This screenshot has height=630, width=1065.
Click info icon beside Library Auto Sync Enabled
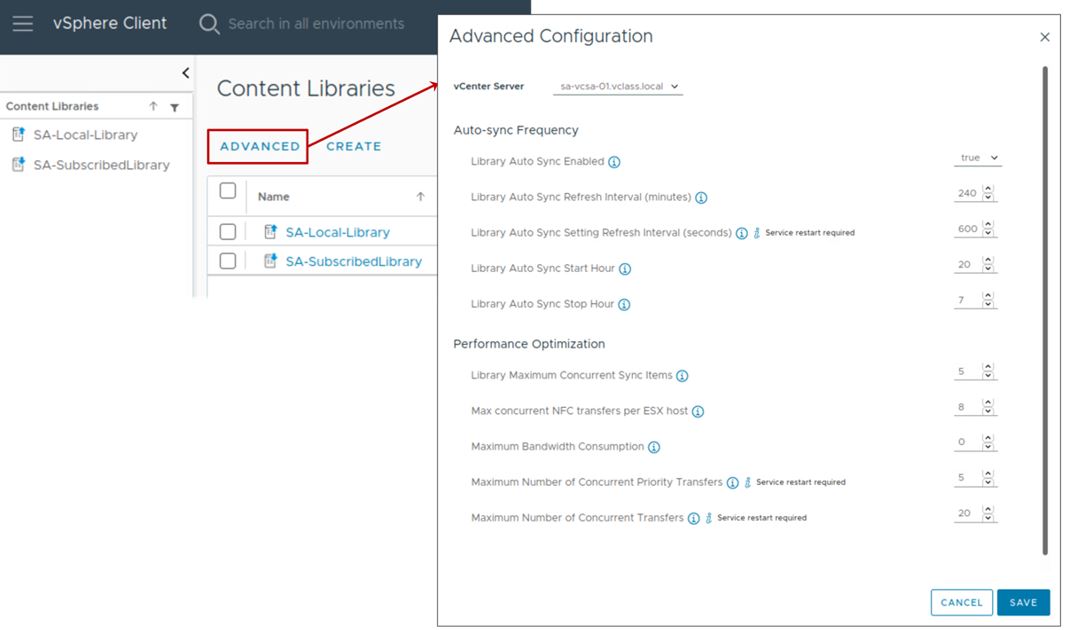click(x=614, y=162)
